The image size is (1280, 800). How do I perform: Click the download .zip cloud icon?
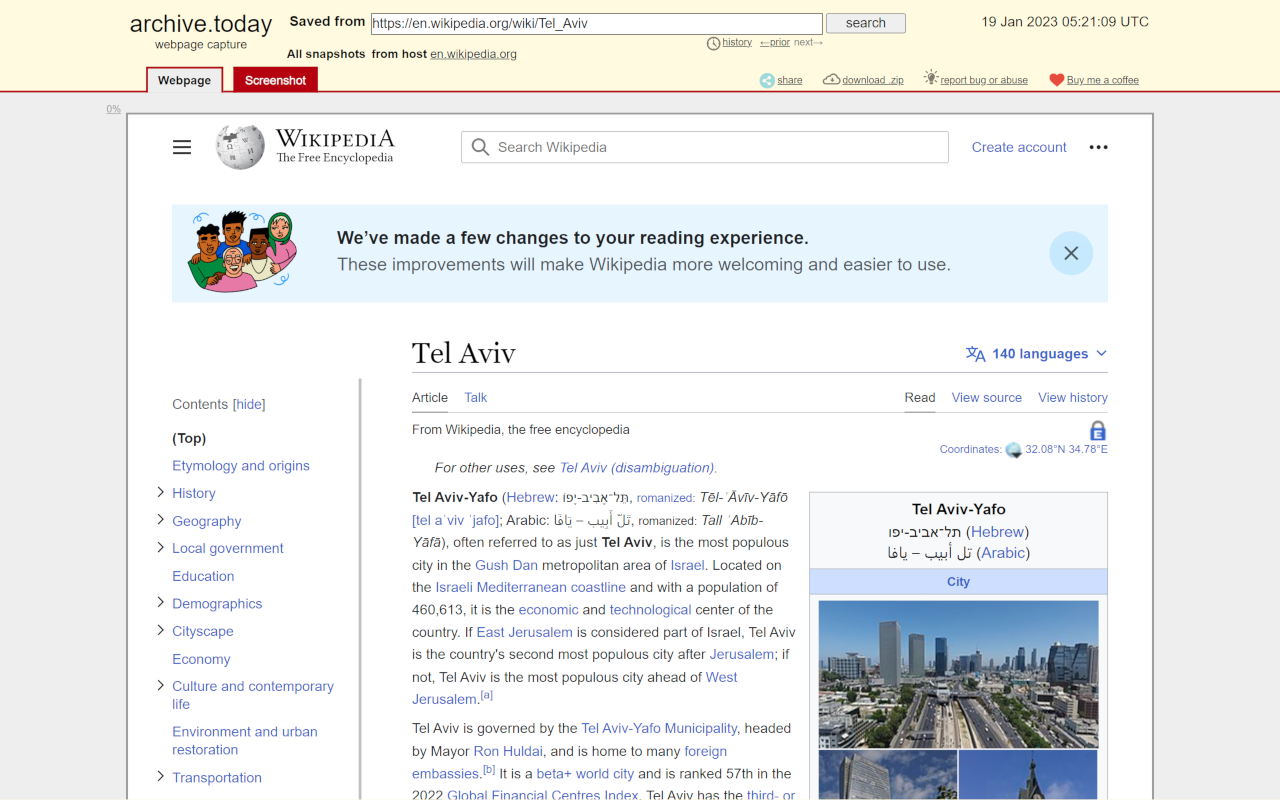[831, 80]
